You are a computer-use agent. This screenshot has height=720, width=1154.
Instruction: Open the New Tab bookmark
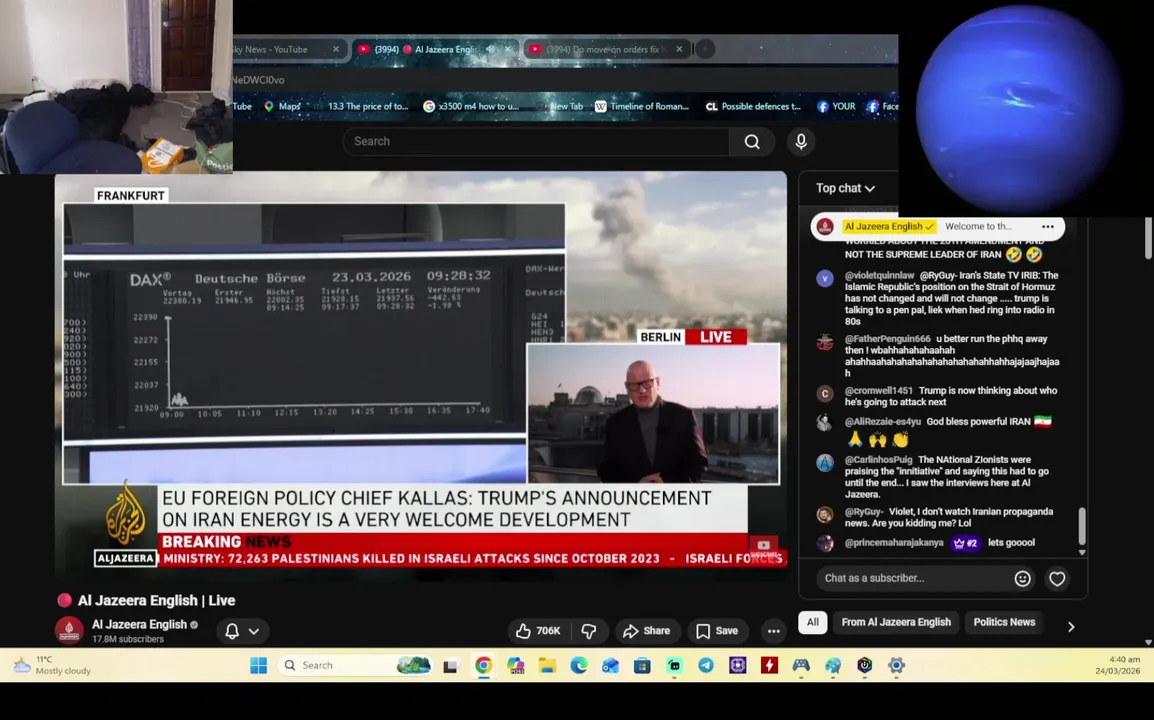coord(561,107)
